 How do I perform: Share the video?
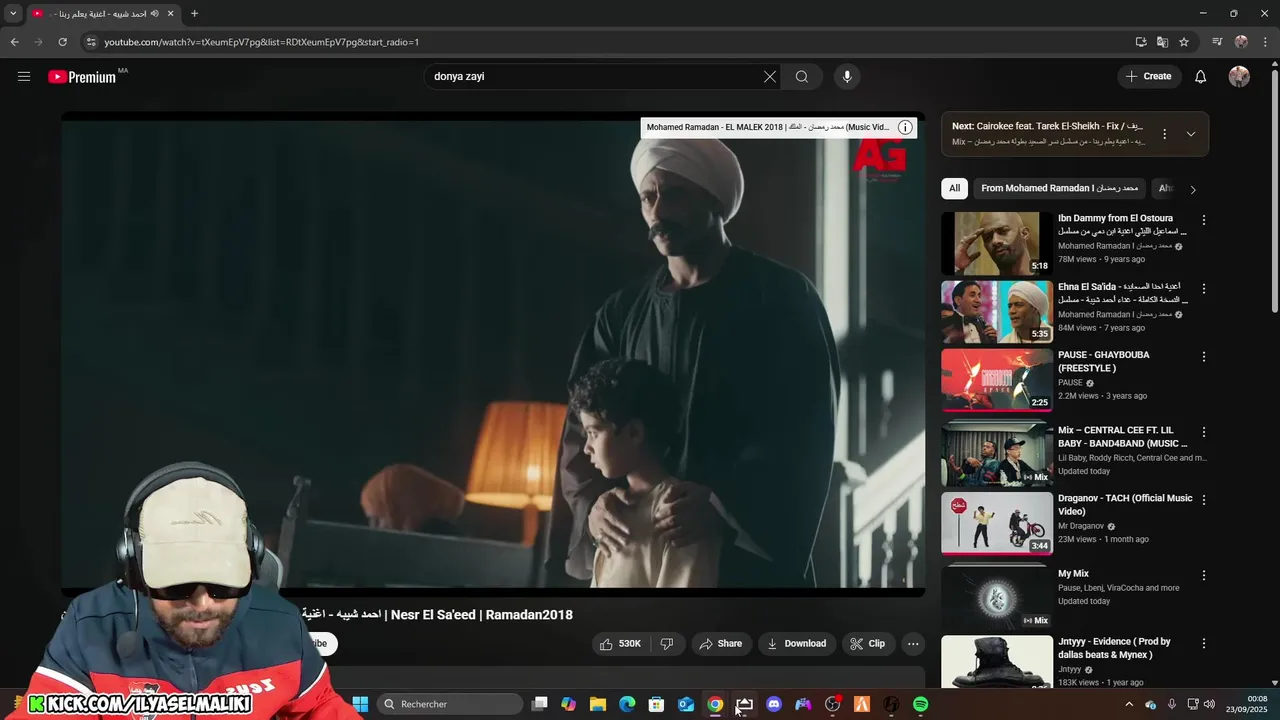click(x=720, y=644)
